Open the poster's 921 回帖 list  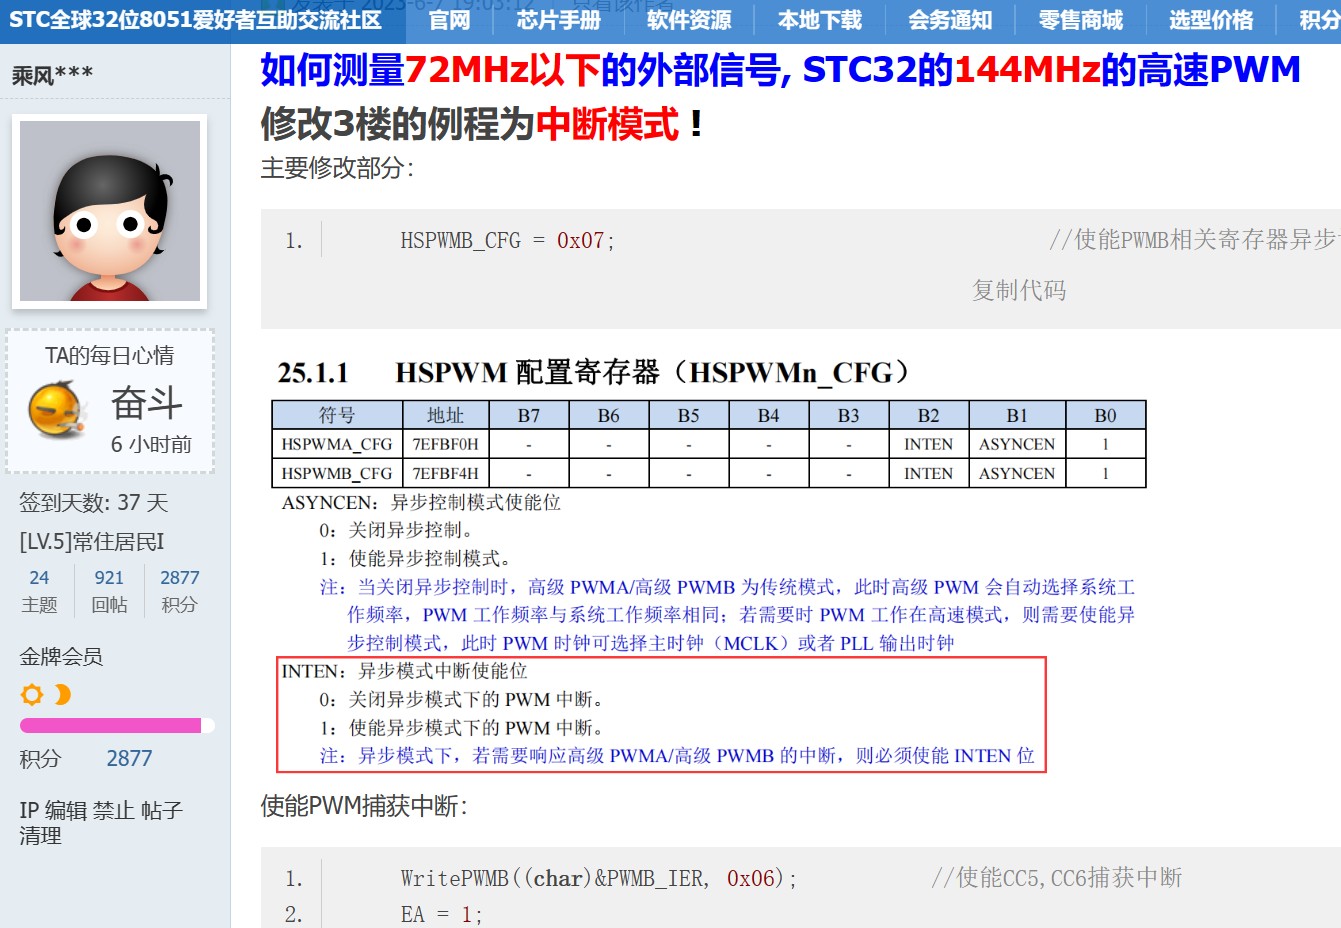coord(109,590)
